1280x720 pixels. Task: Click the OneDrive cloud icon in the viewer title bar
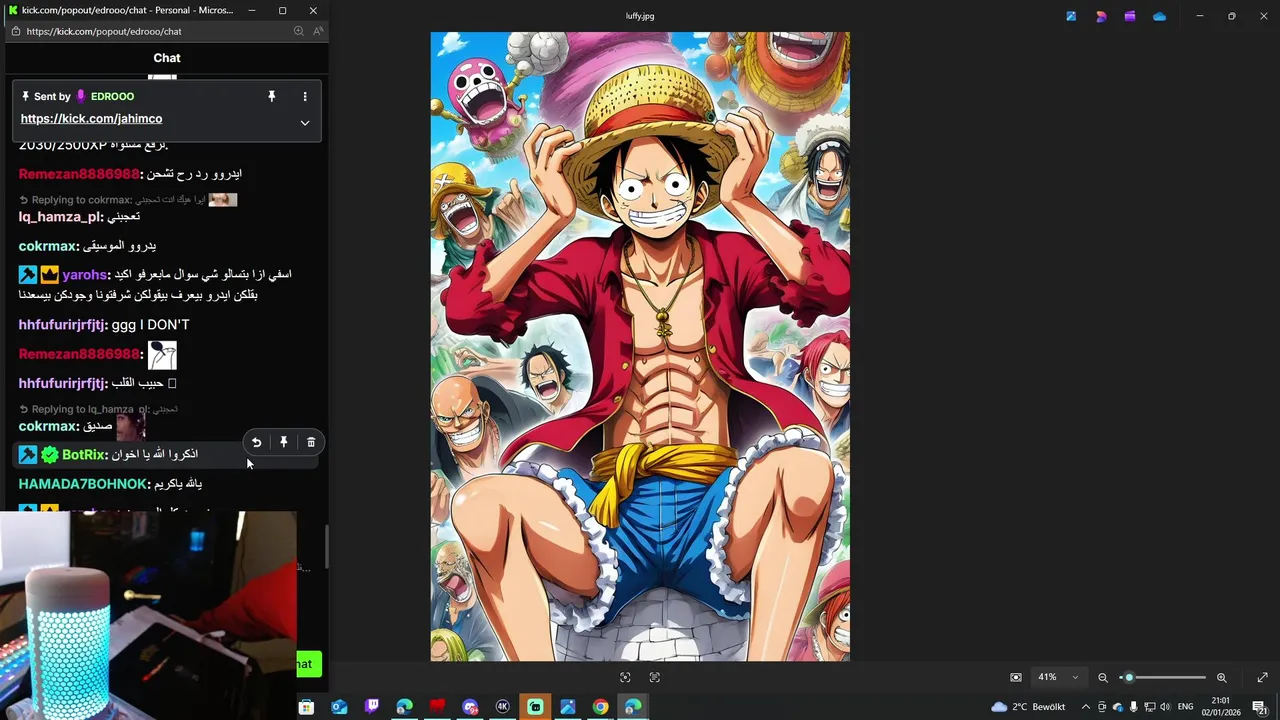coord(1159,16)
